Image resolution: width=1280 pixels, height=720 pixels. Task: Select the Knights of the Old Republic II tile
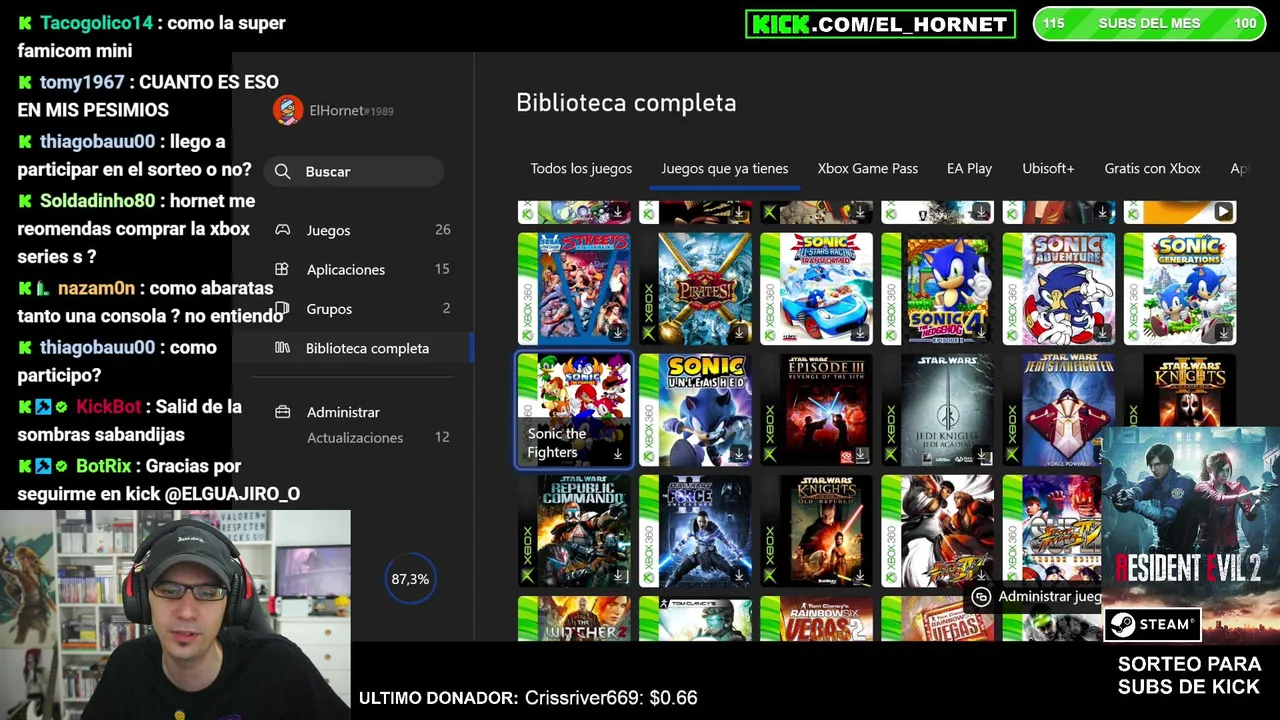tap(1180, 391)
